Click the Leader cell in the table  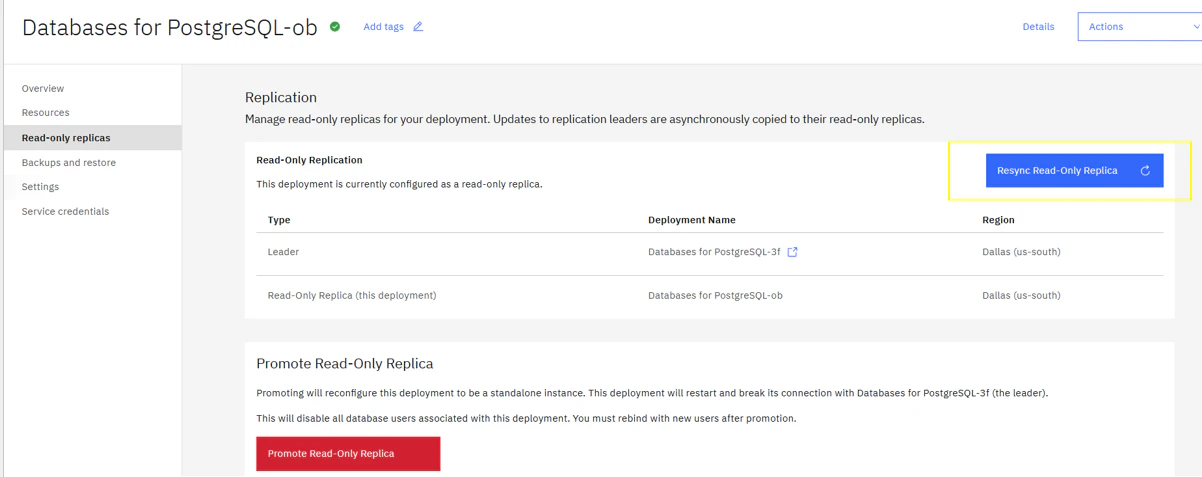coord(283,252)
